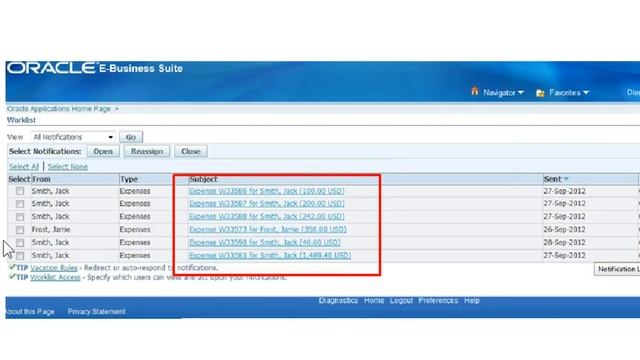
Task: Click the Logout footer link
Action: (401, 300)
